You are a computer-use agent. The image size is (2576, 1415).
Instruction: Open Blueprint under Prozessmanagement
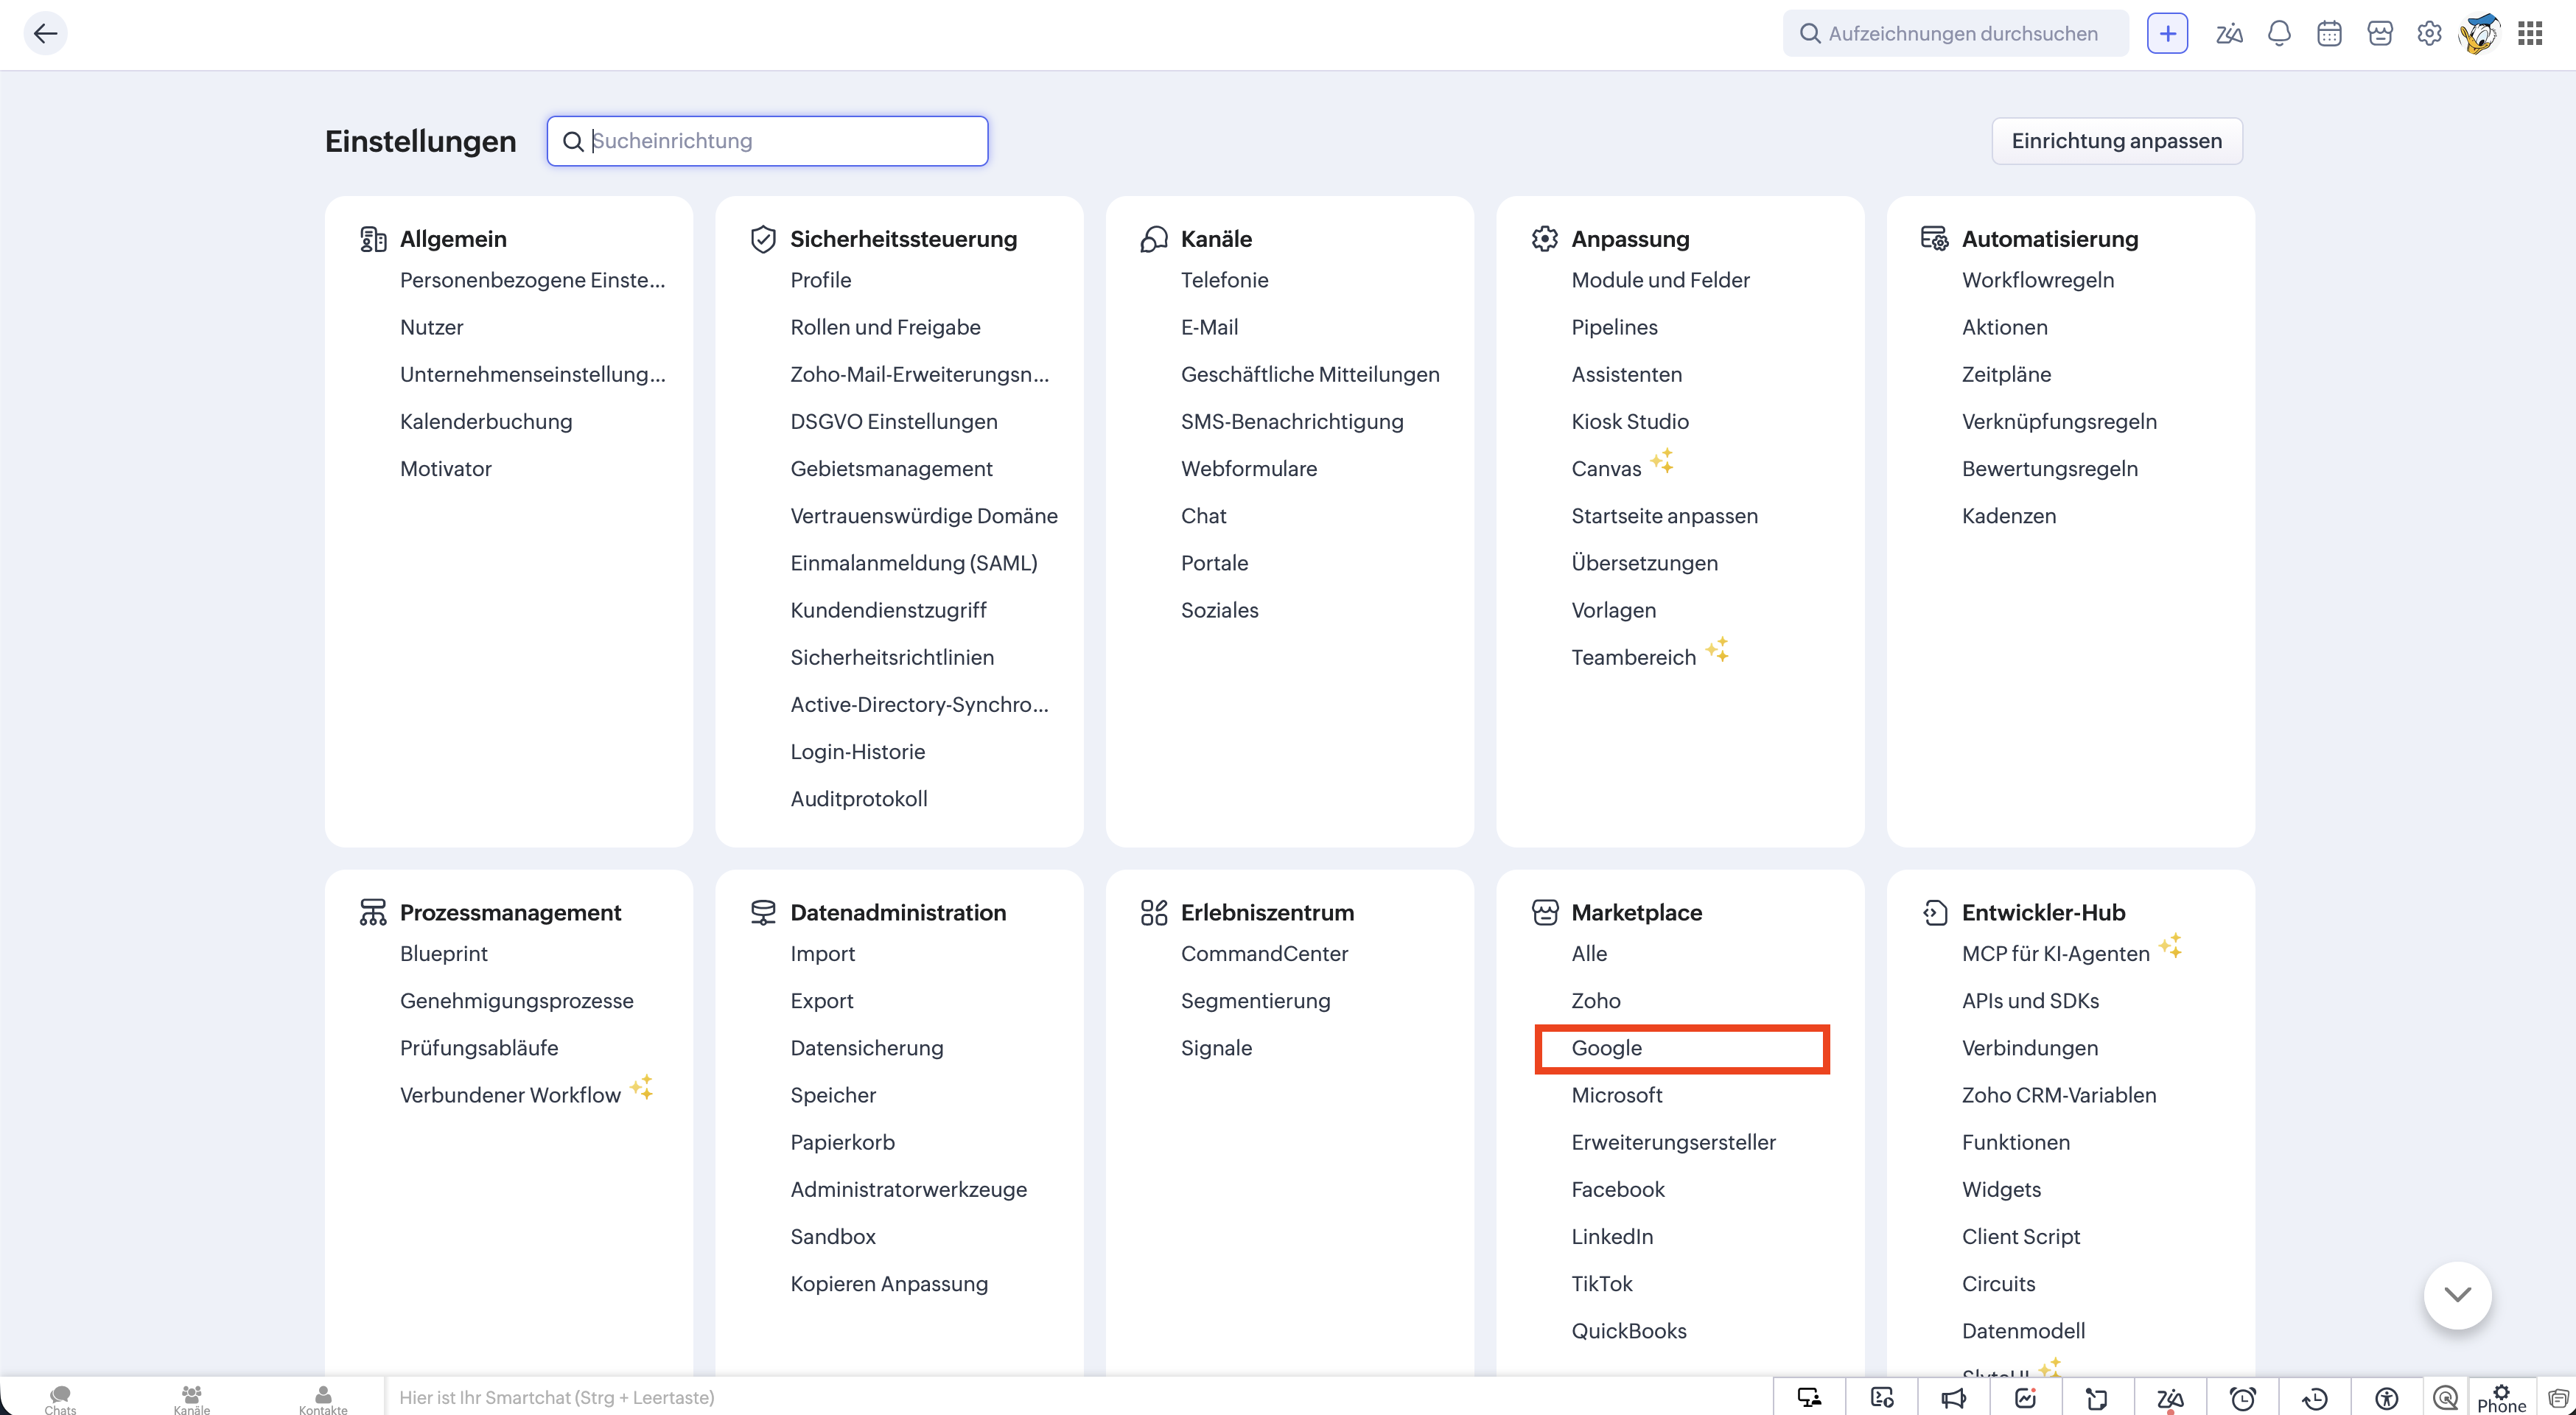443,953
